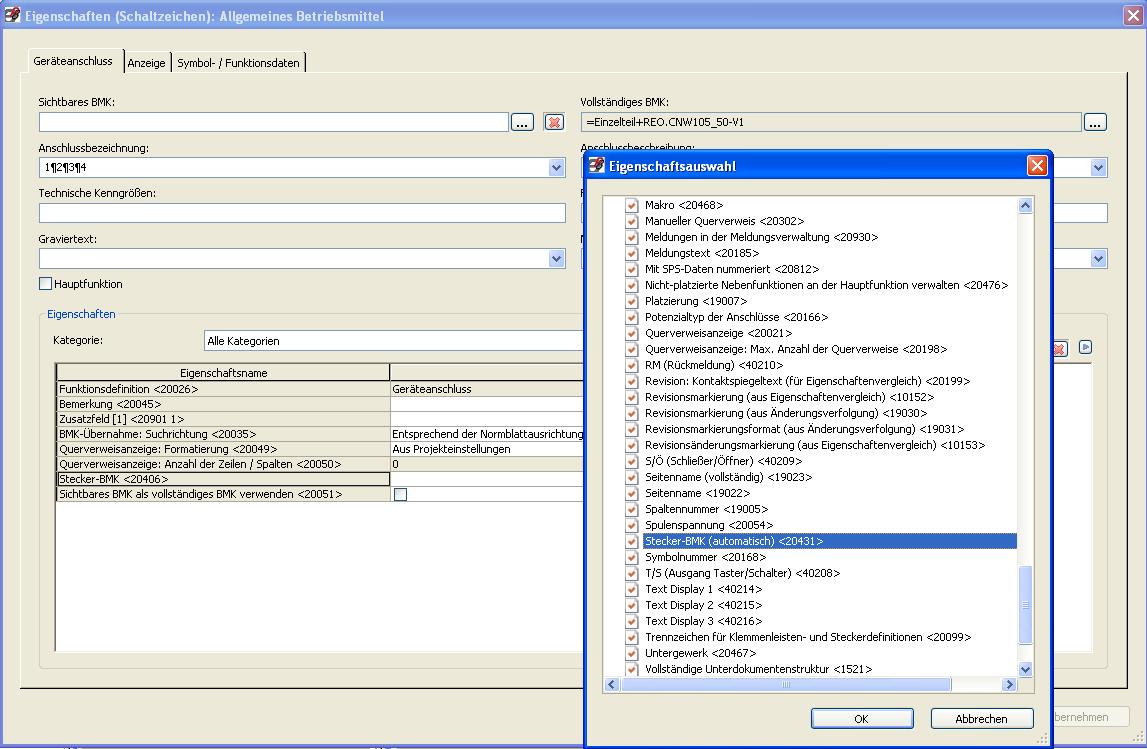Select Potenzialtyp der Anschlüsse <20166> in list
The height and width of the screenshot is (749, 1147).
click(737, 317)
